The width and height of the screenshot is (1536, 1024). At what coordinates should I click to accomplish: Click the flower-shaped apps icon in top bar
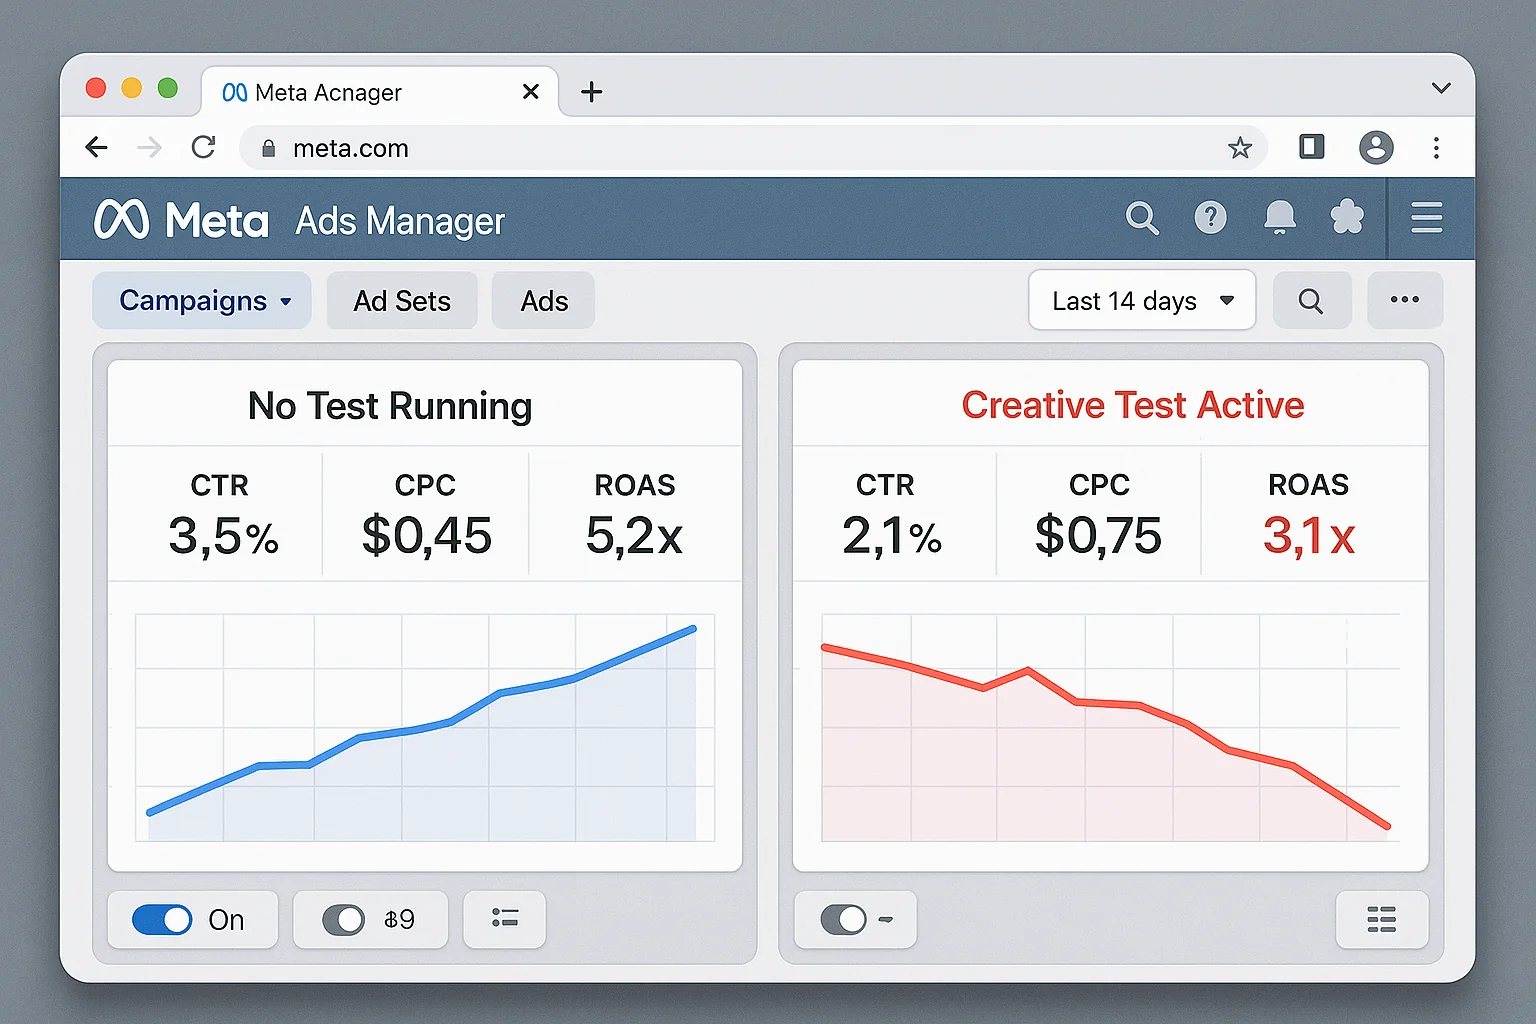click(1347, 218)
